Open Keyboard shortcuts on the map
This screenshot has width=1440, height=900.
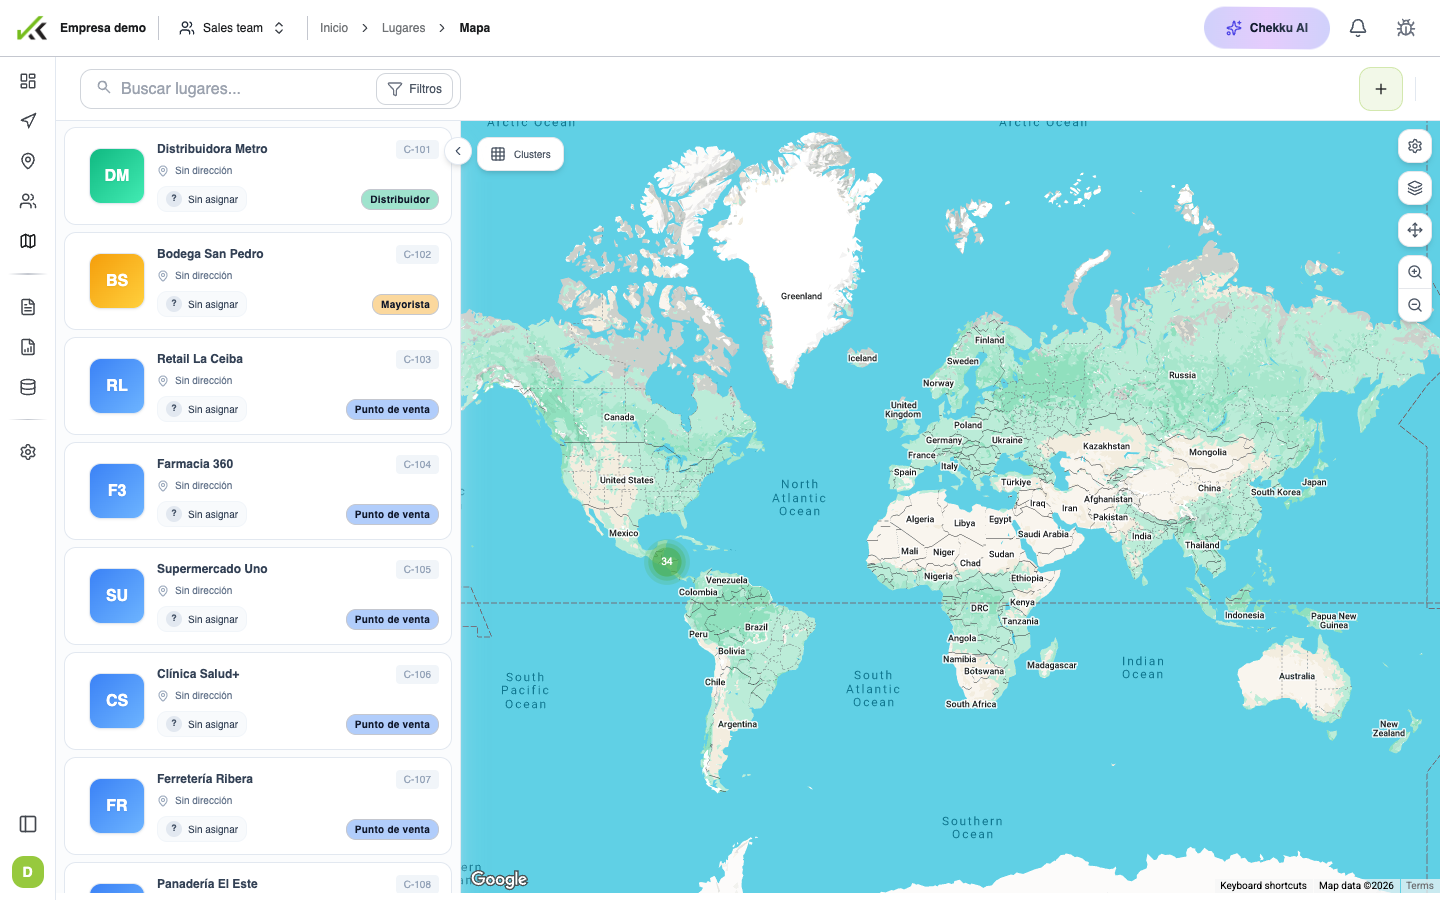1263,886
